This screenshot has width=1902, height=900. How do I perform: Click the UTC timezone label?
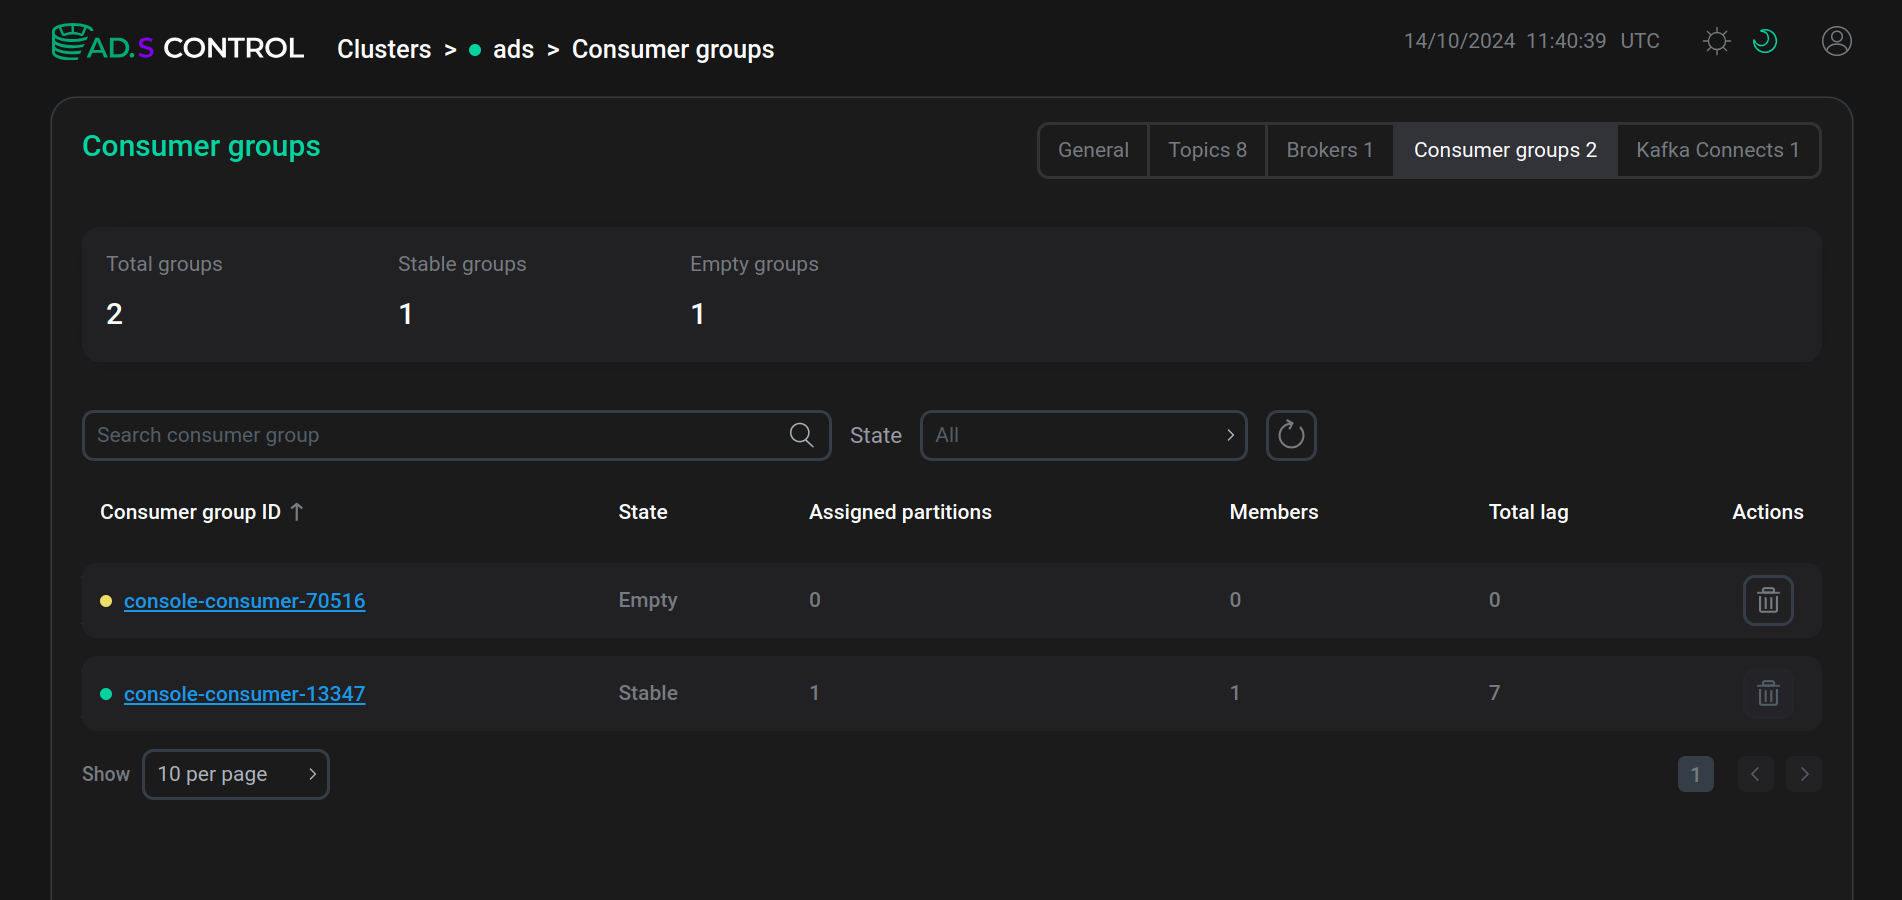1640,41
